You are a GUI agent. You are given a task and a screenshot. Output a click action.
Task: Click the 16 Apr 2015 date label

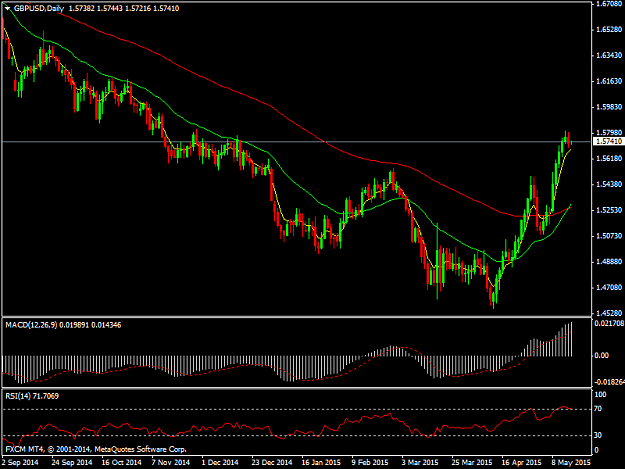(521, 463)
